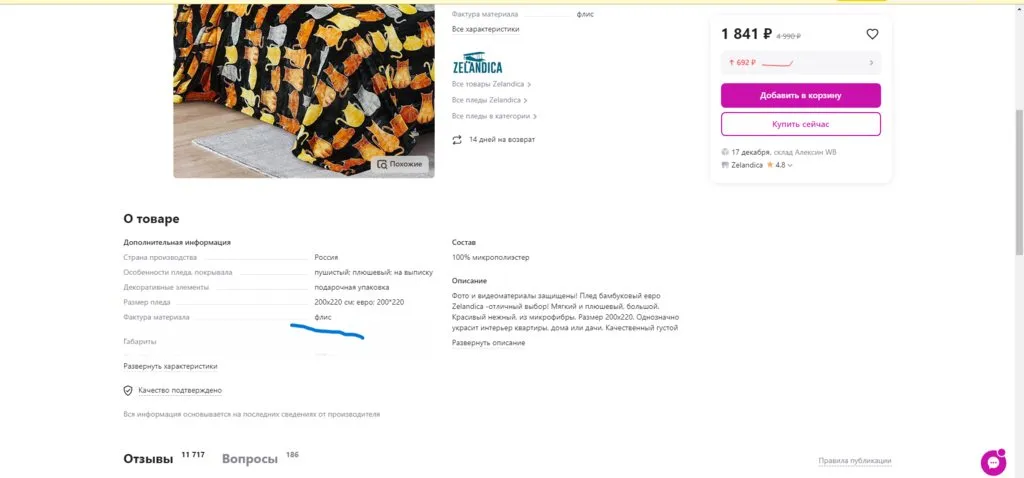Image resolution: width=1024 pixels, height=478 pixels.
Task: Click the Купить сейчас button
Action: tap(800, 124)
